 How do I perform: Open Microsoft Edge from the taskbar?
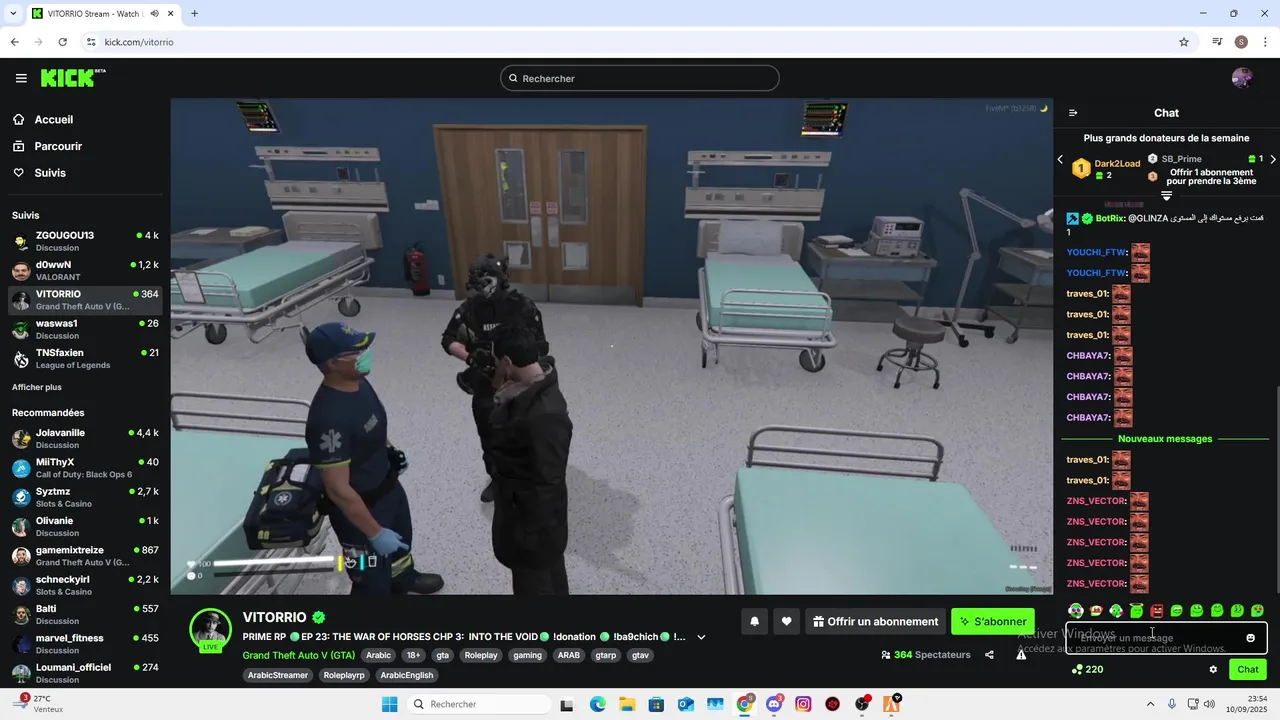click(x=597, y=704)
